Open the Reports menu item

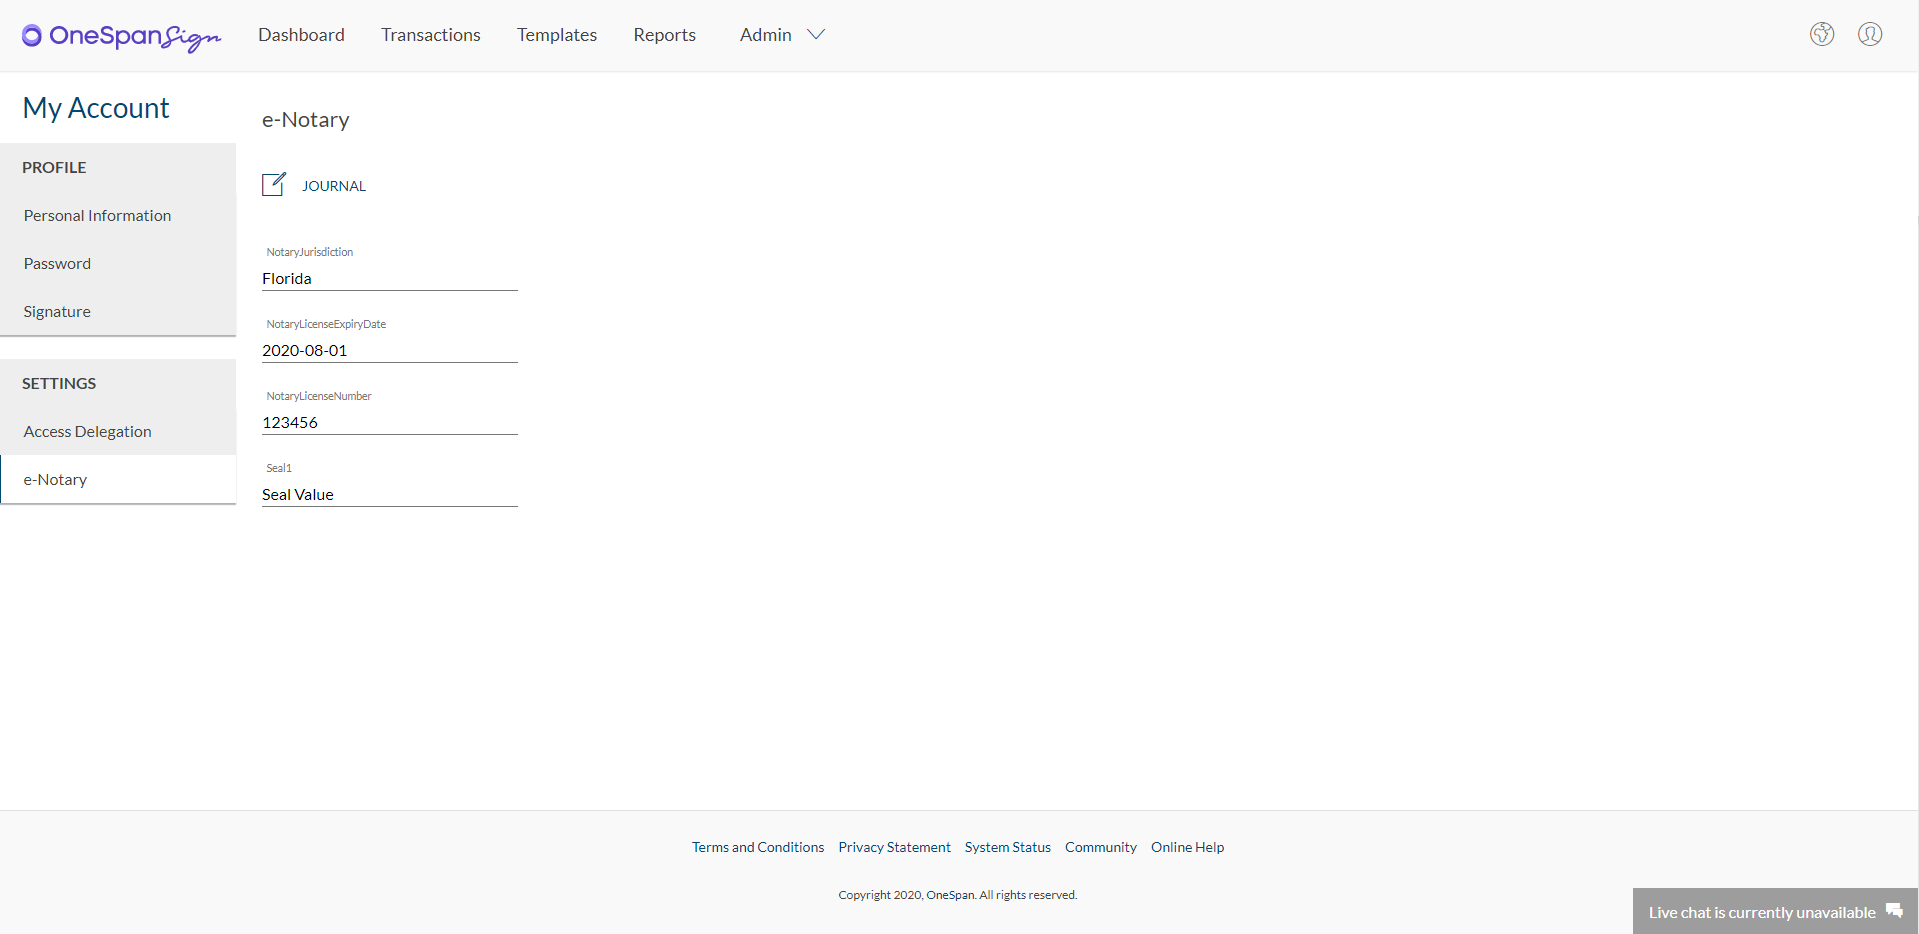[x=664, y=35]
